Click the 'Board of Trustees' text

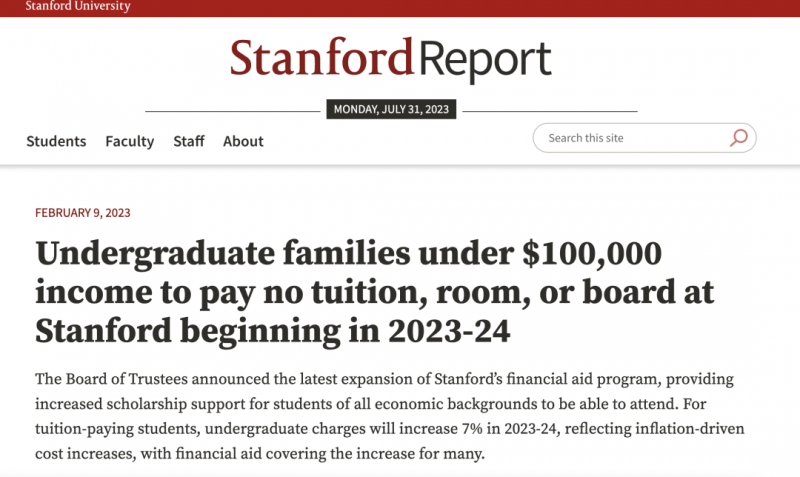tap(127, 379)
